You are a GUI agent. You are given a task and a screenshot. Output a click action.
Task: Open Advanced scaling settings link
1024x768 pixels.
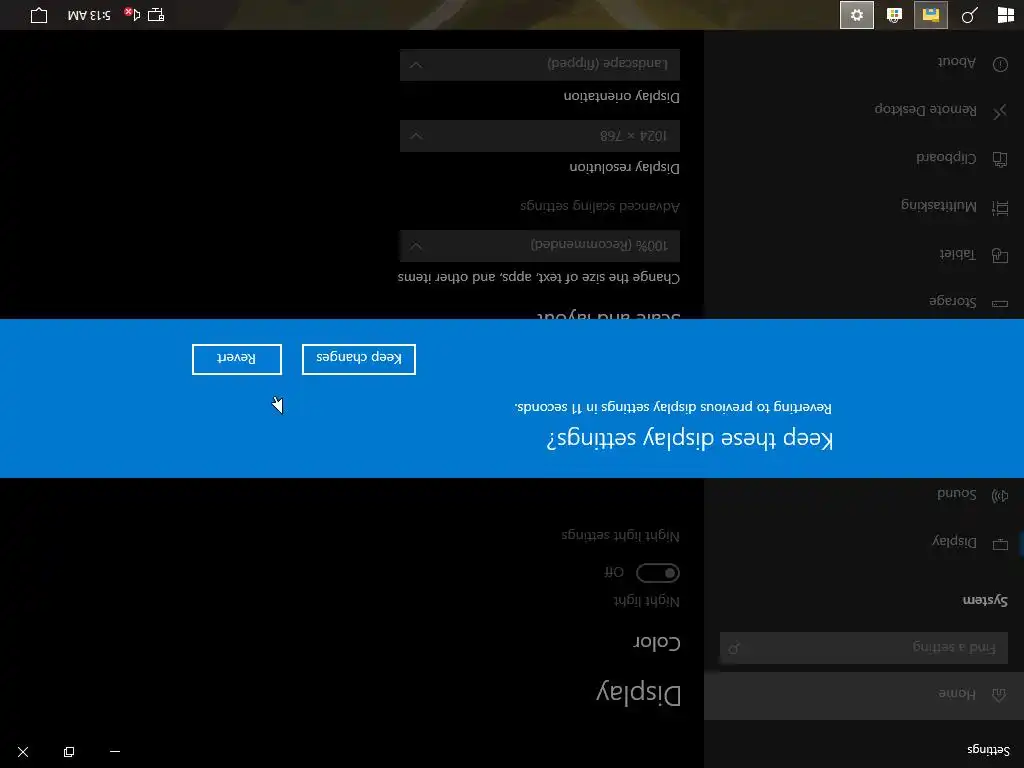600,206
